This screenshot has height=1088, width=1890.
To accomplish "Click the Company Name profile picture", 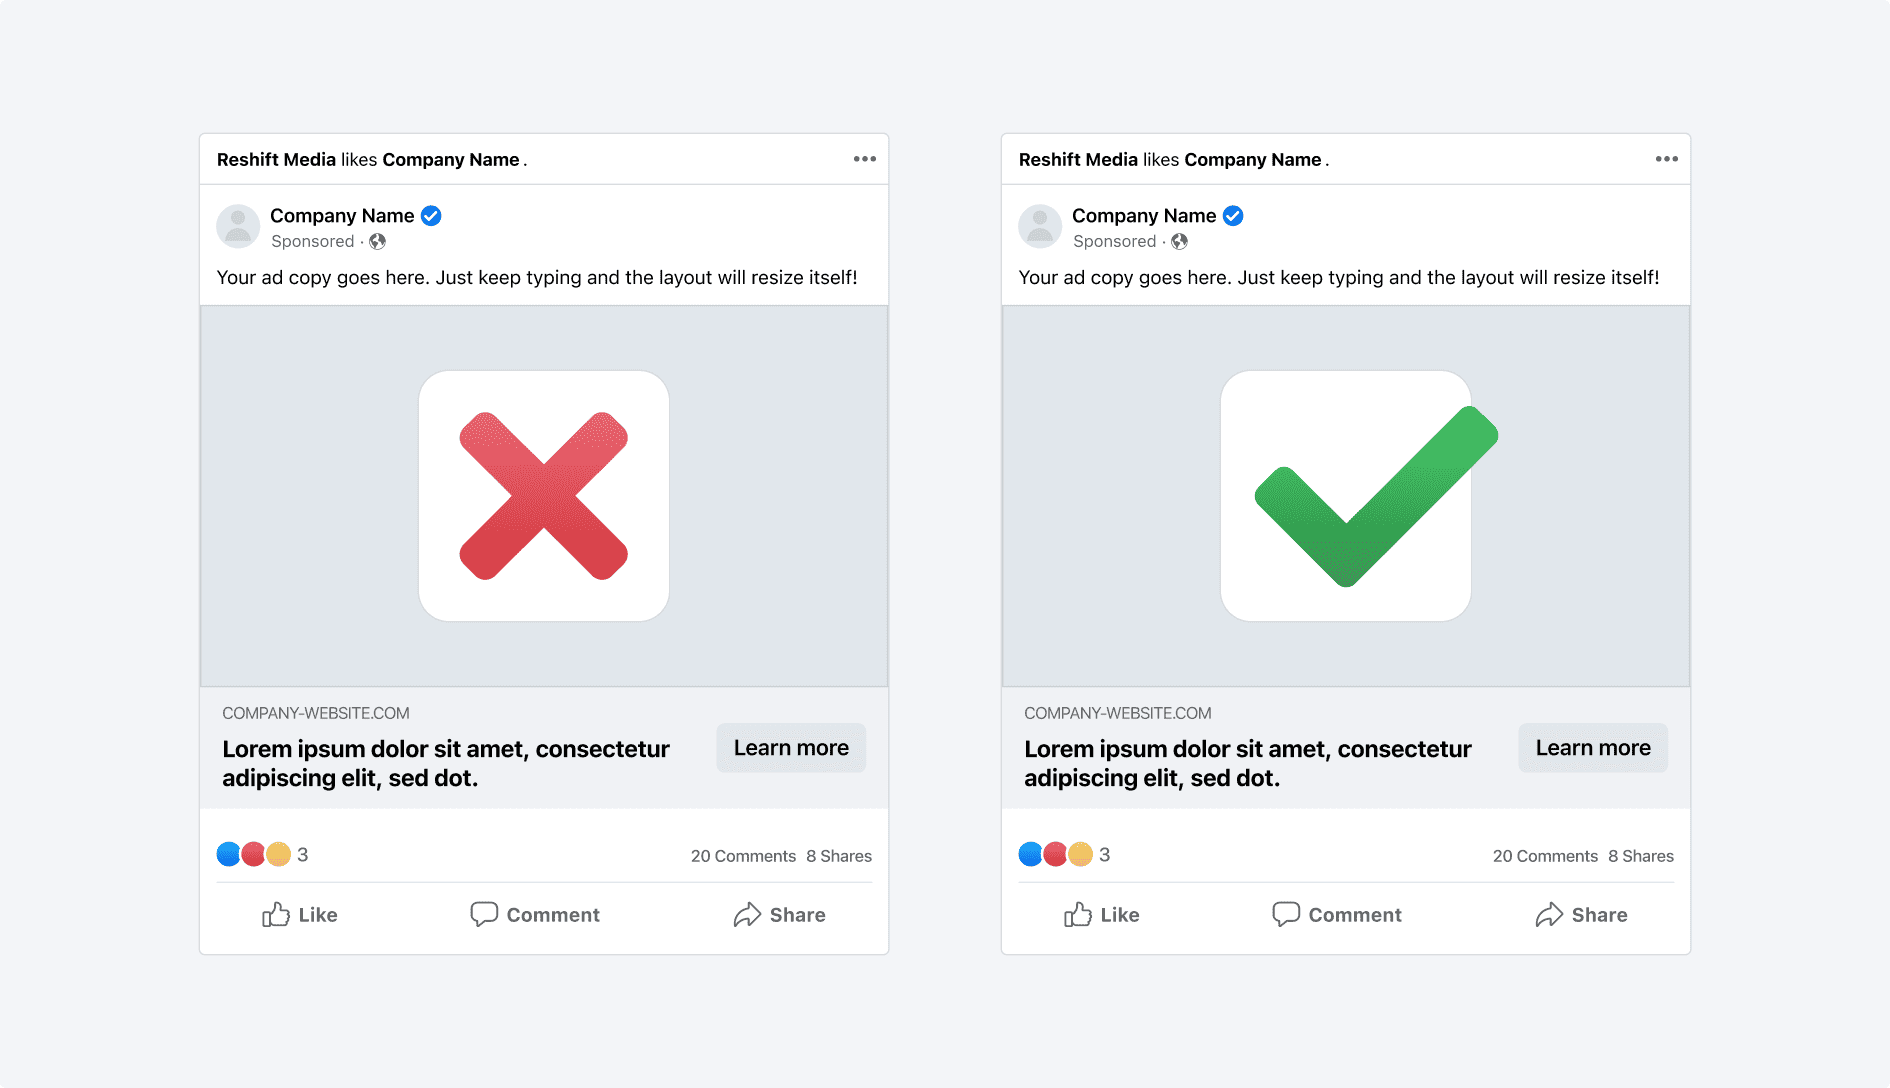I will coord(238,227).
